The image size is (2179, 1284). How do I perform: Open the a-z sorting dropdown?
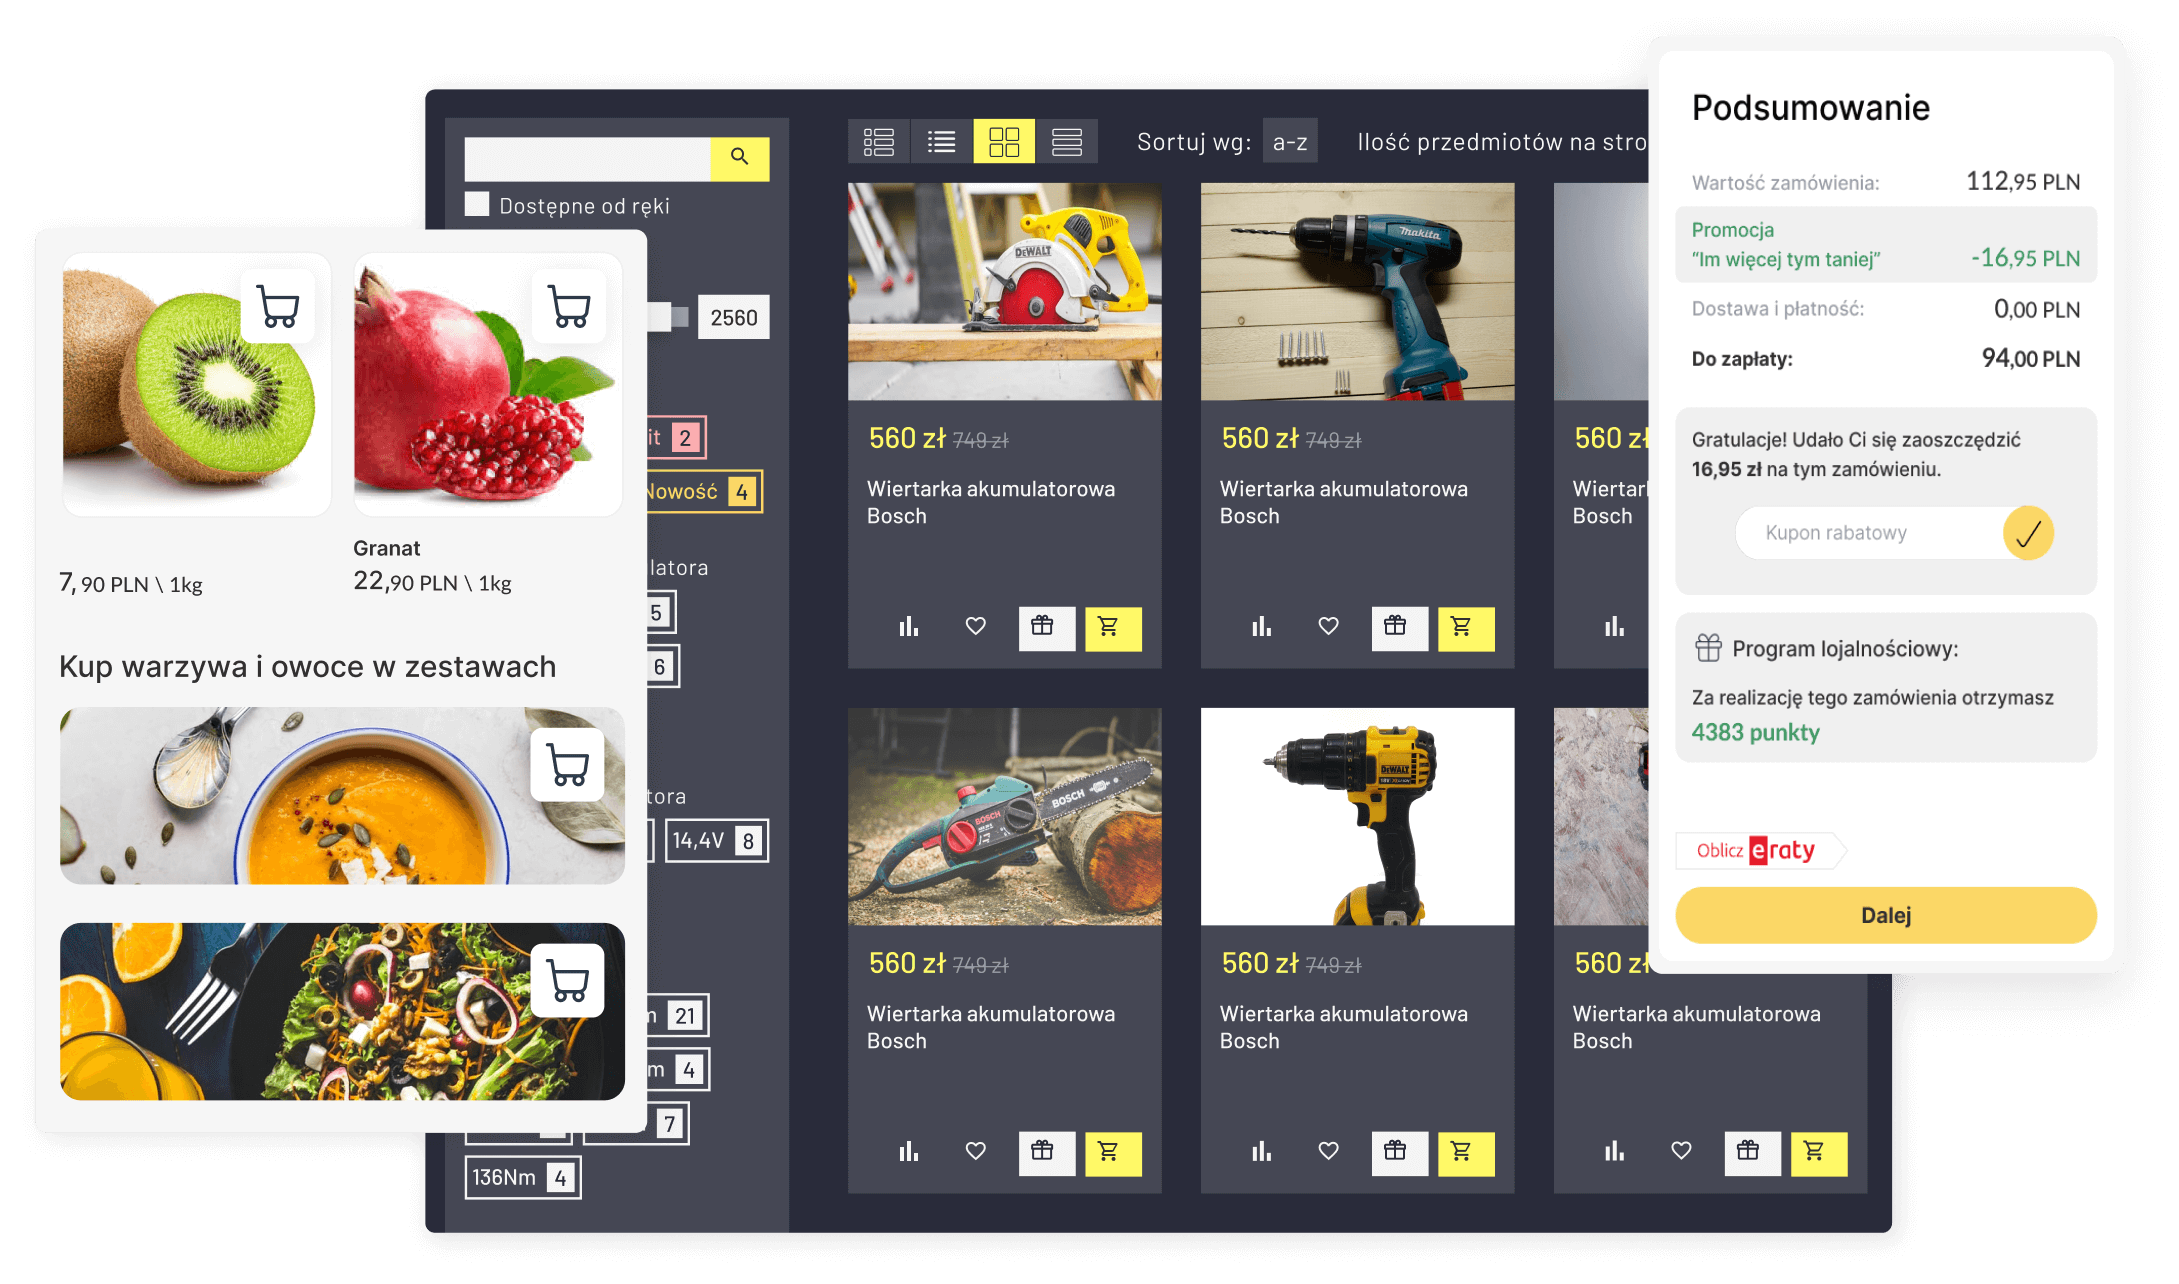click(1289, 142)
